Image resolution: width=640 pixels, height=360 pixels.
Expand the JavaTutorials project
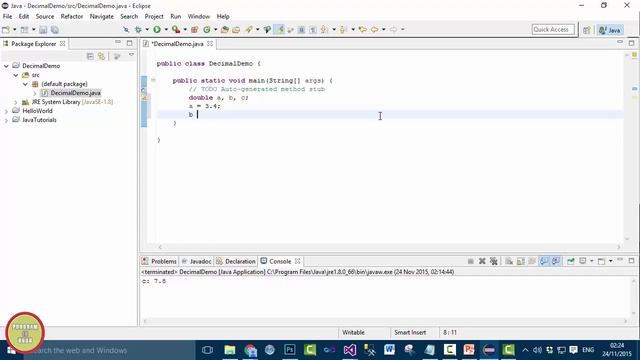[6, 120]
